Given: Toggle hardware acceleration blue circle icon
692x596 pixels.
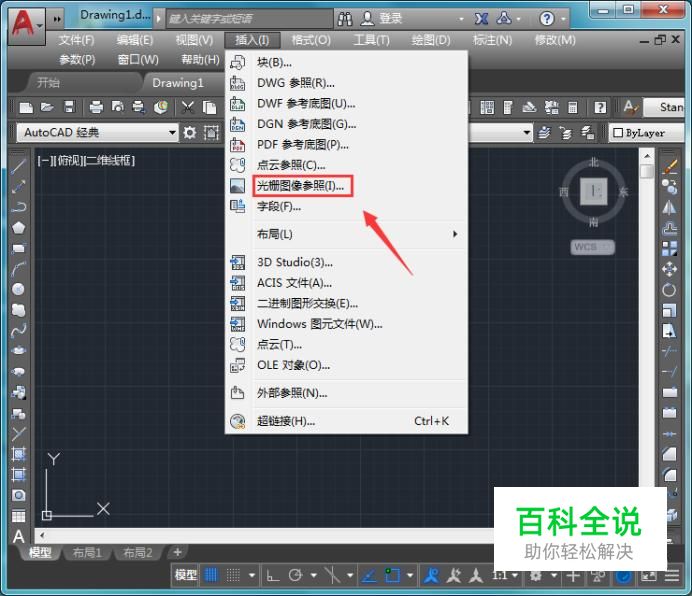Looking at the screenshot, I should (x=623, y=576).
